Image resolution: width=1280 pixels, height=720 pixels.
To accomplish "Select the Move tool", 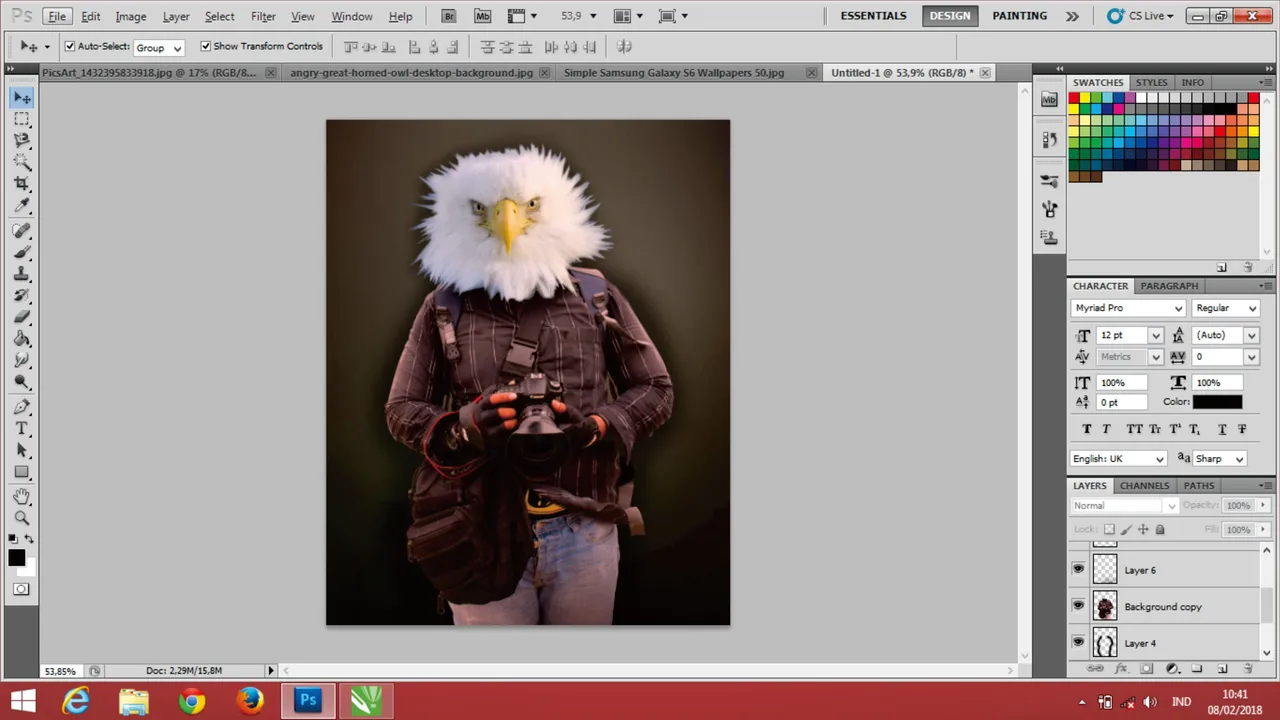I will (22, 97).
